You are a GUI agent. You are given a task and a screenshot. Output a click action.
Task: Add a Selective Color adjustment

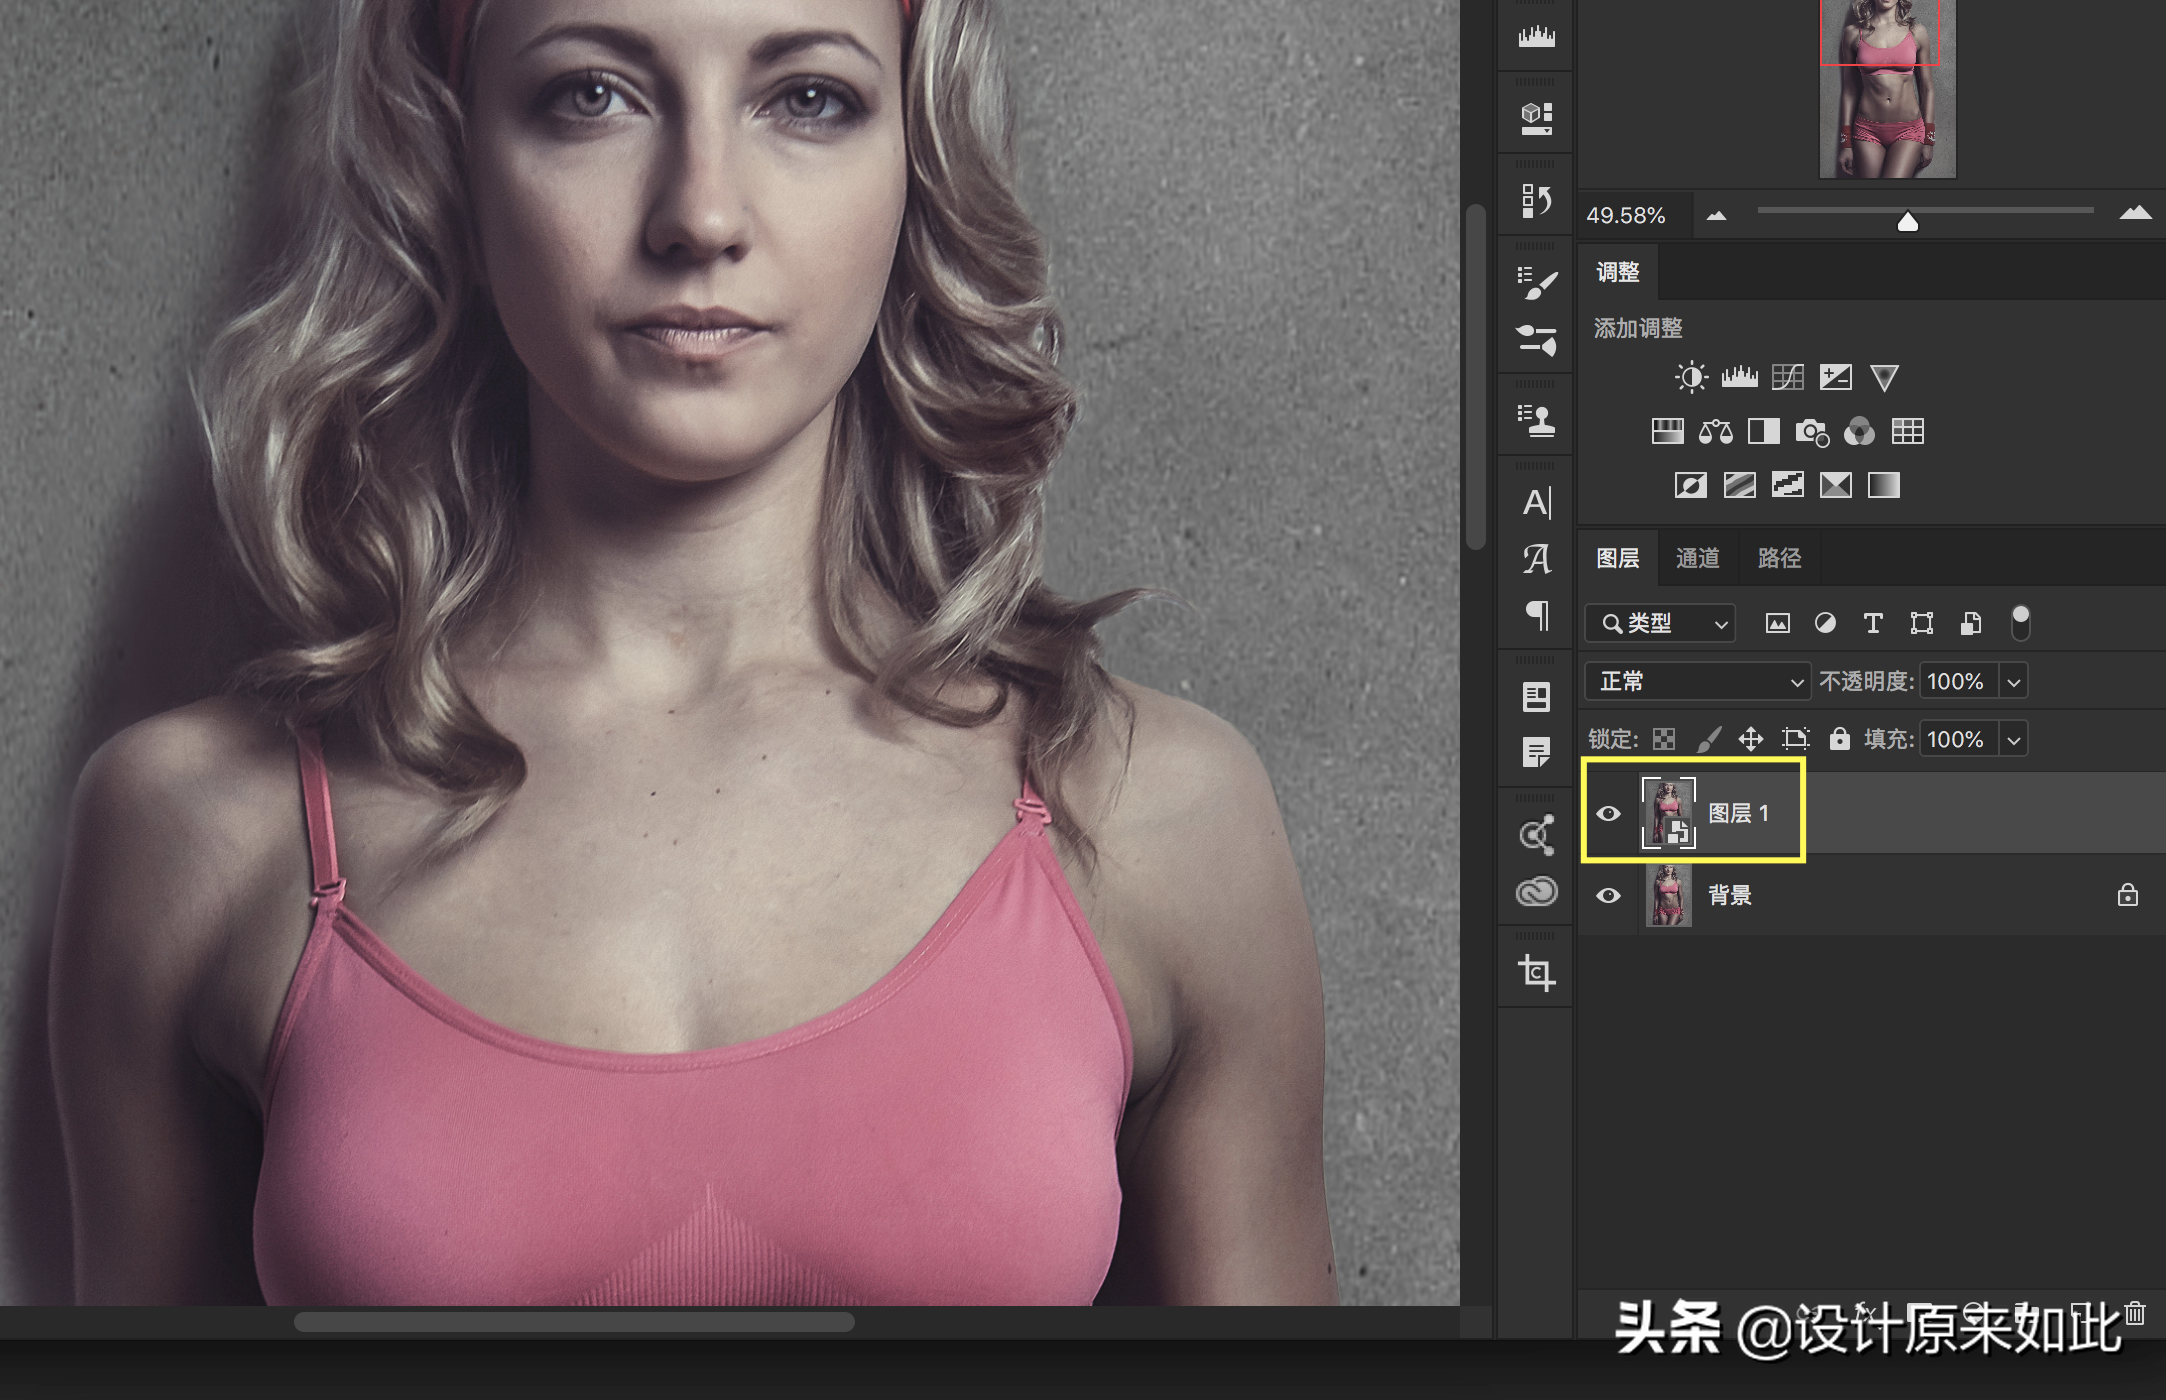point(1835,485)
